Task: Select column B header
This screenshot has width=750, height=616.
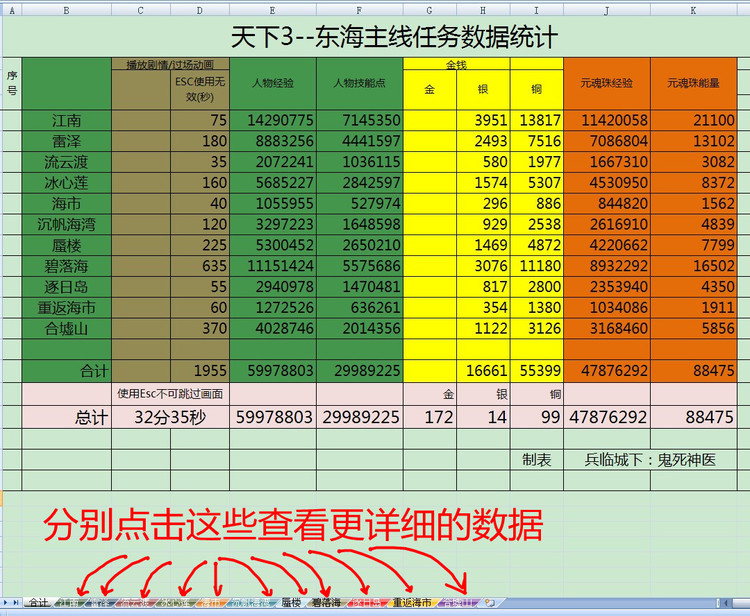Action: point(66,10)
